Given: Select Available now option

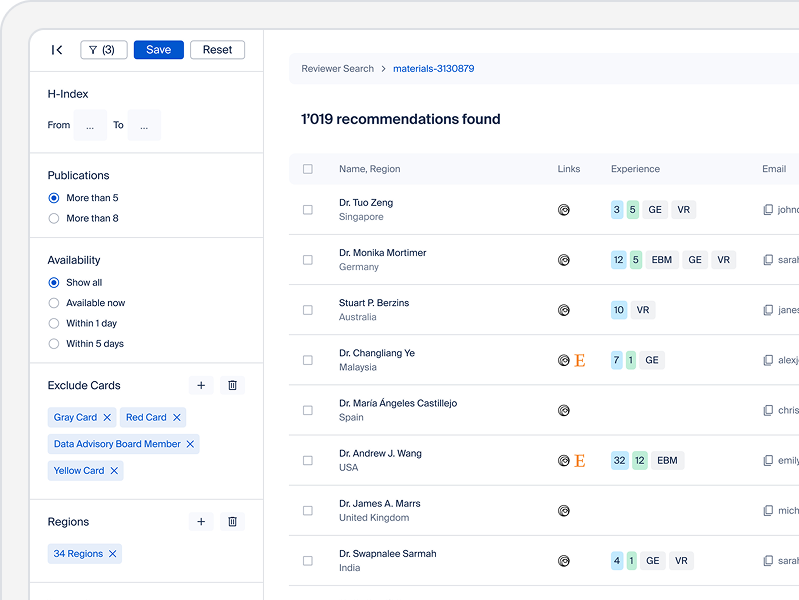Looking at the screenshot, I should tap(54, 303).
